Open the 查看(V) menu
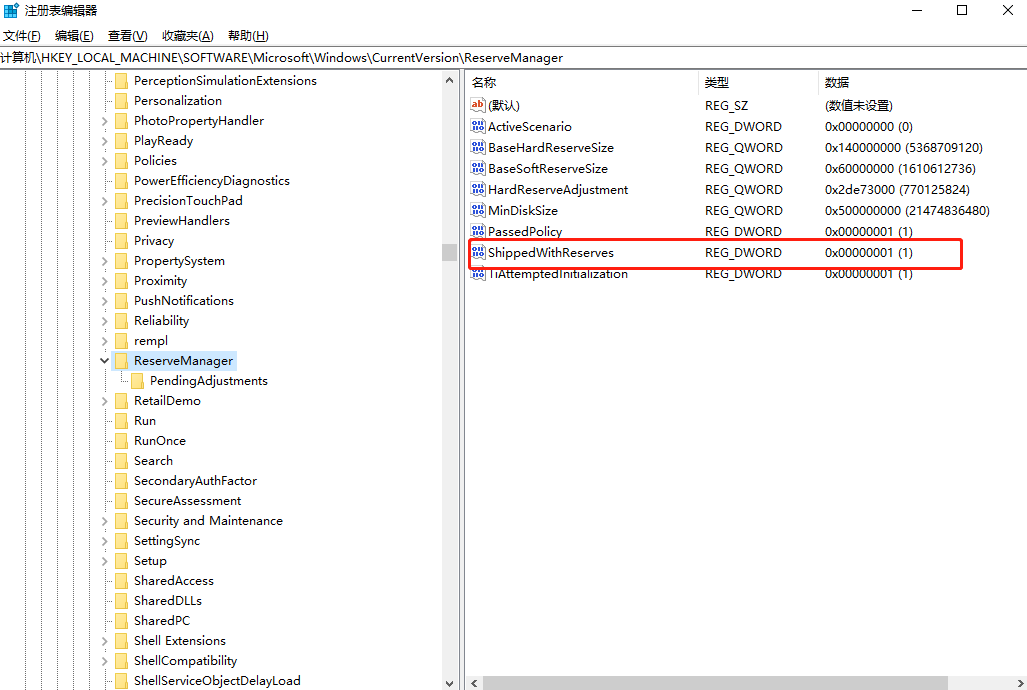 126,35
